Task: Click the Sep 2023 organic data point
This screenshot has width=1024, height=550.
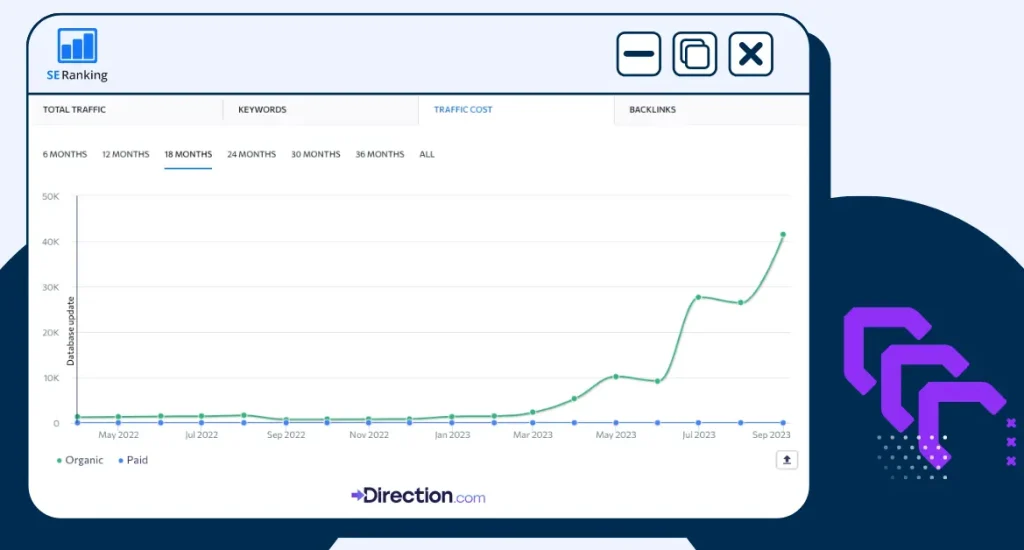Action: click(783, 235)
